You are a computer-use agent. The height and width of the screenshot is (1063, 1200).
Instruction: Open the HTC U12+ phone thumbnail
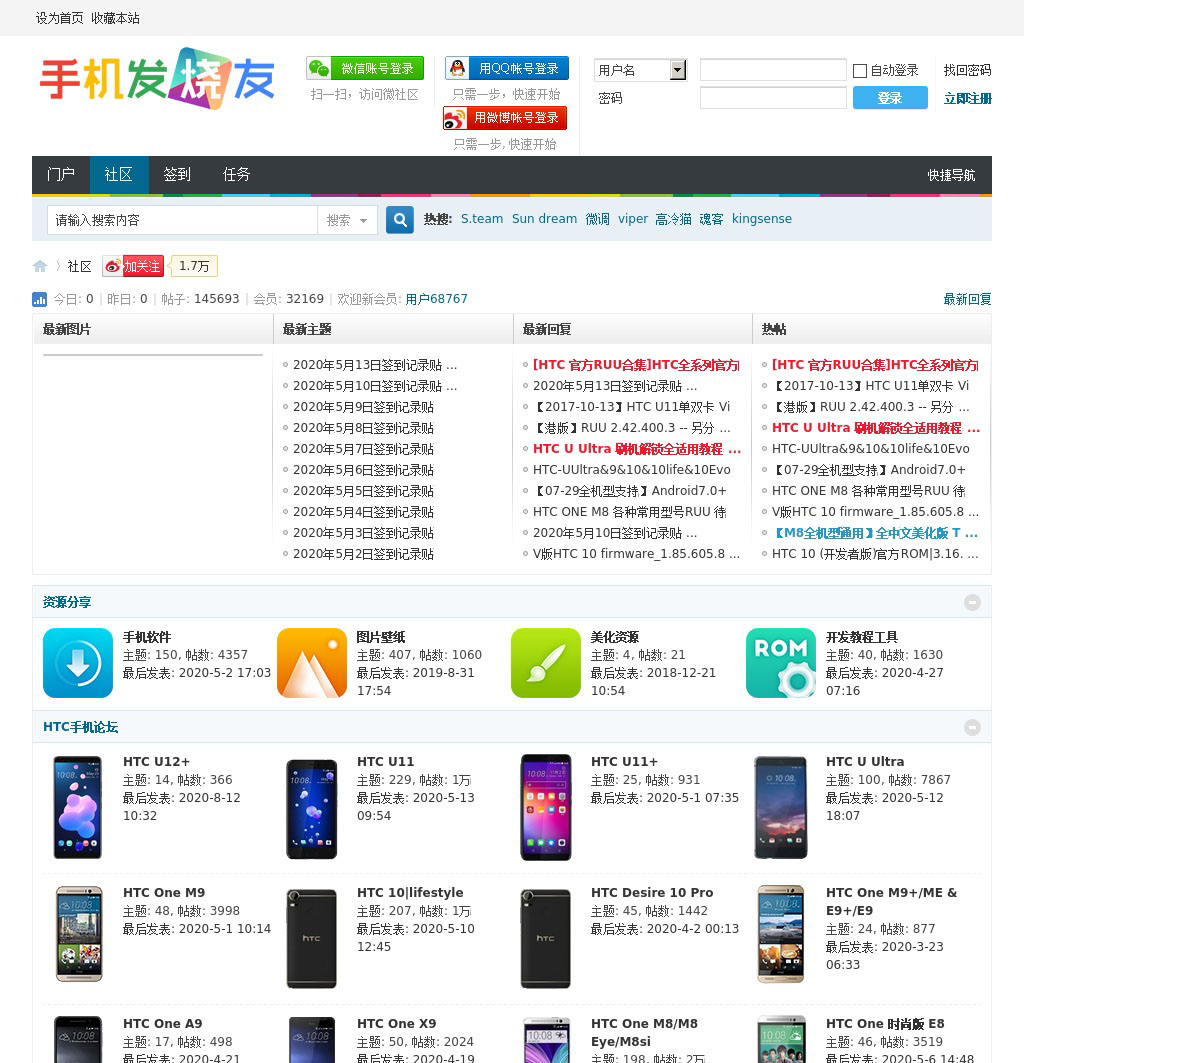(x=78, y=807)
